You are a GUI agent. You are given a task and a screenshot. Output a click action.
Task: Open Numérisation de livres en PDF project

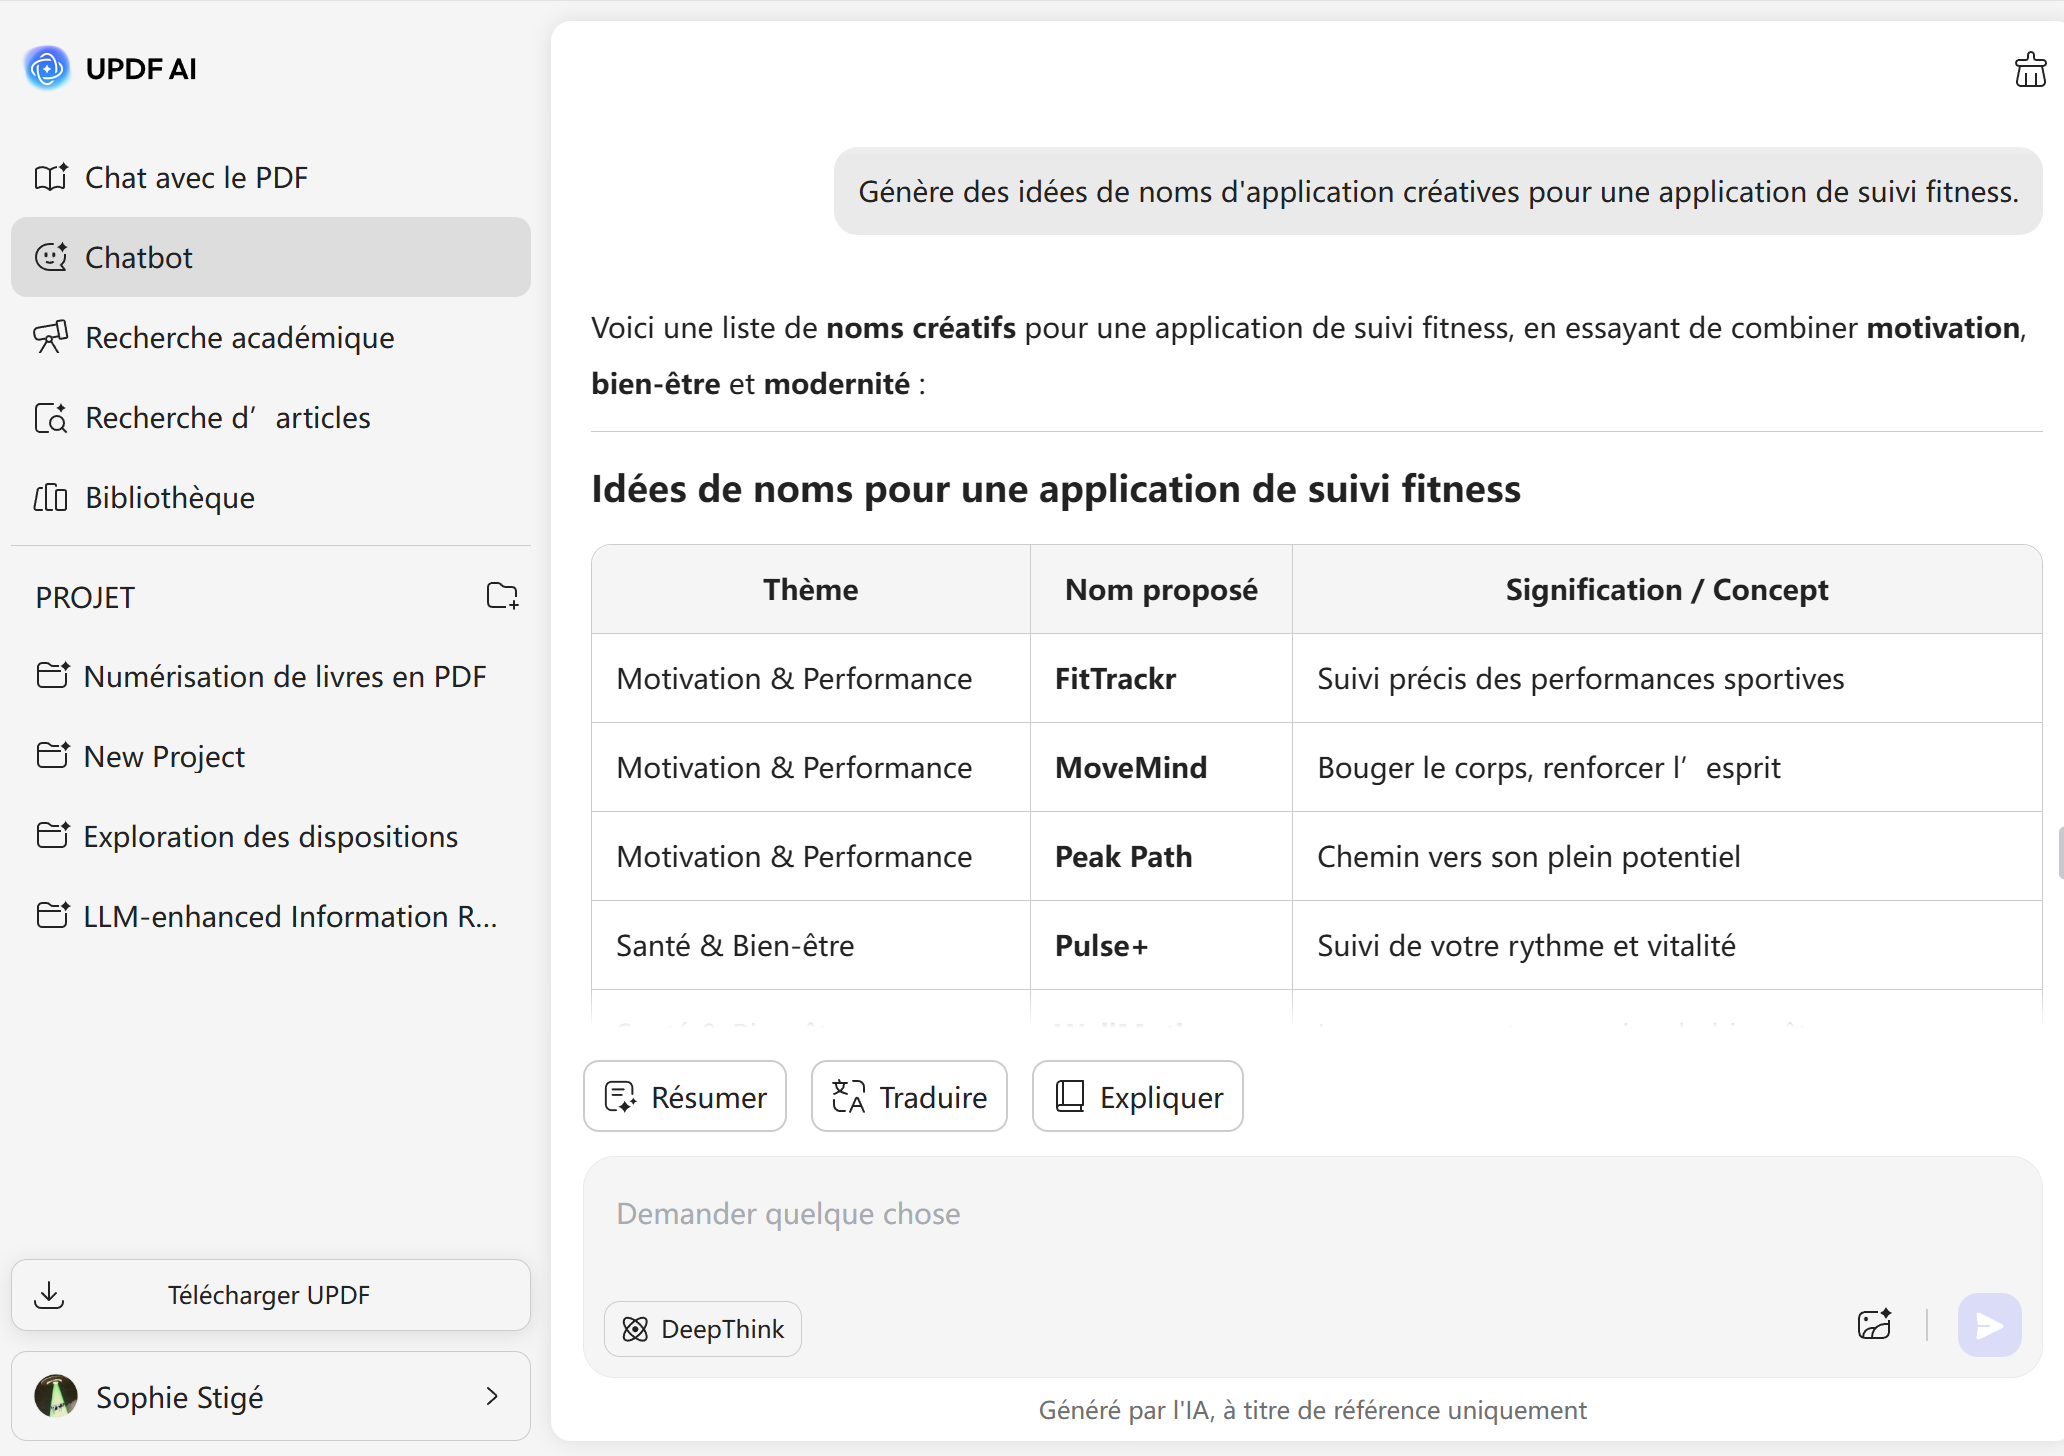[284, 676]
